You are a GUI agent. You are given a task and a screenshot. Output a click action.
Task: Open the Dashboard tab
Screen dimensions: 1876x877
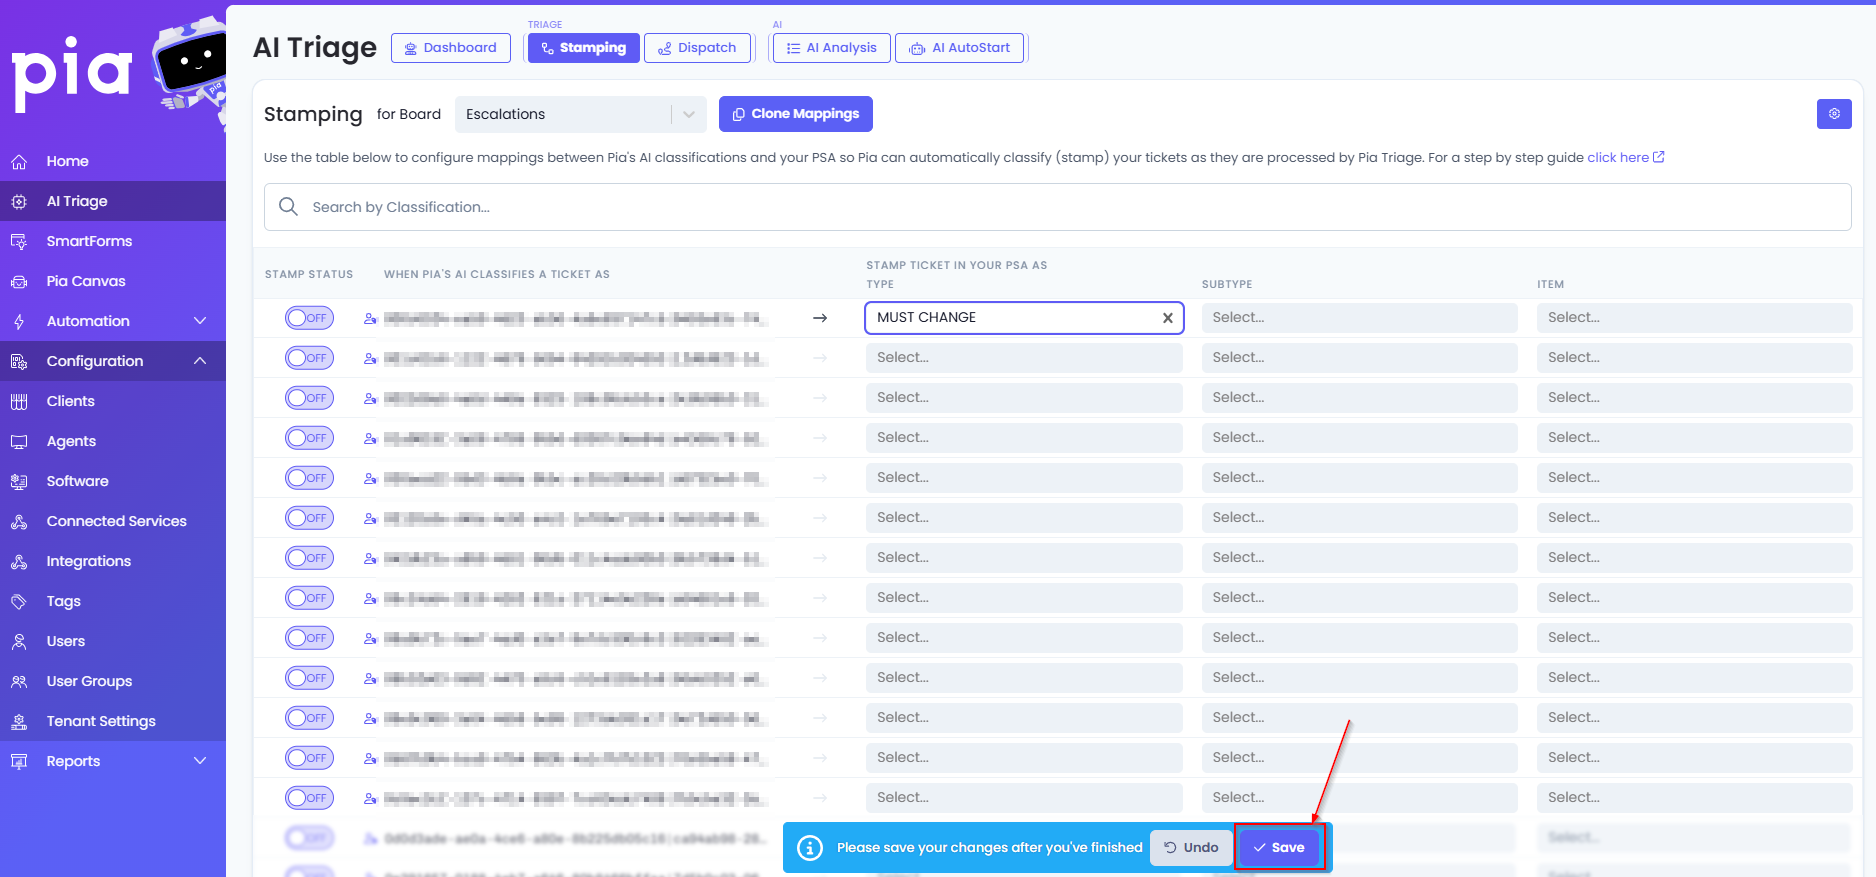coord(451,48)
